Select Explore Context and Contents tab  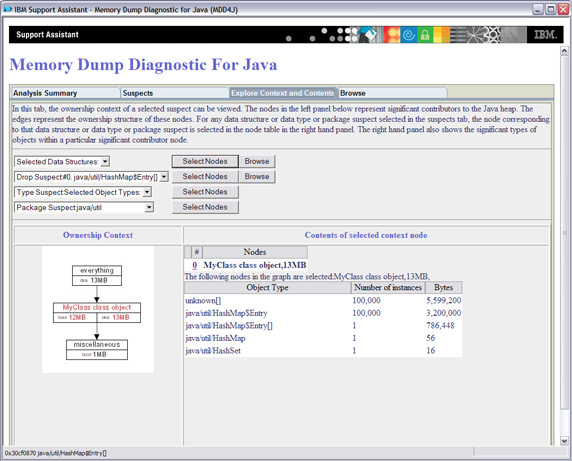[x=283, y=93]
